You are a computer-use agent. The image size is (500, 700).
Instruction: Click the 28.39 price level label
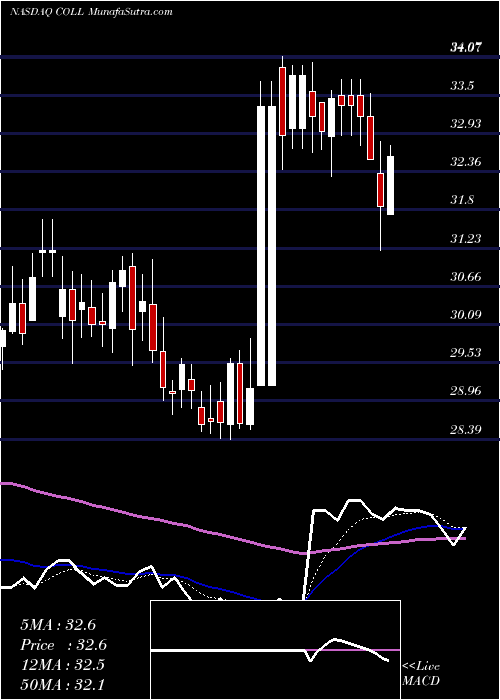coord(466,430)
